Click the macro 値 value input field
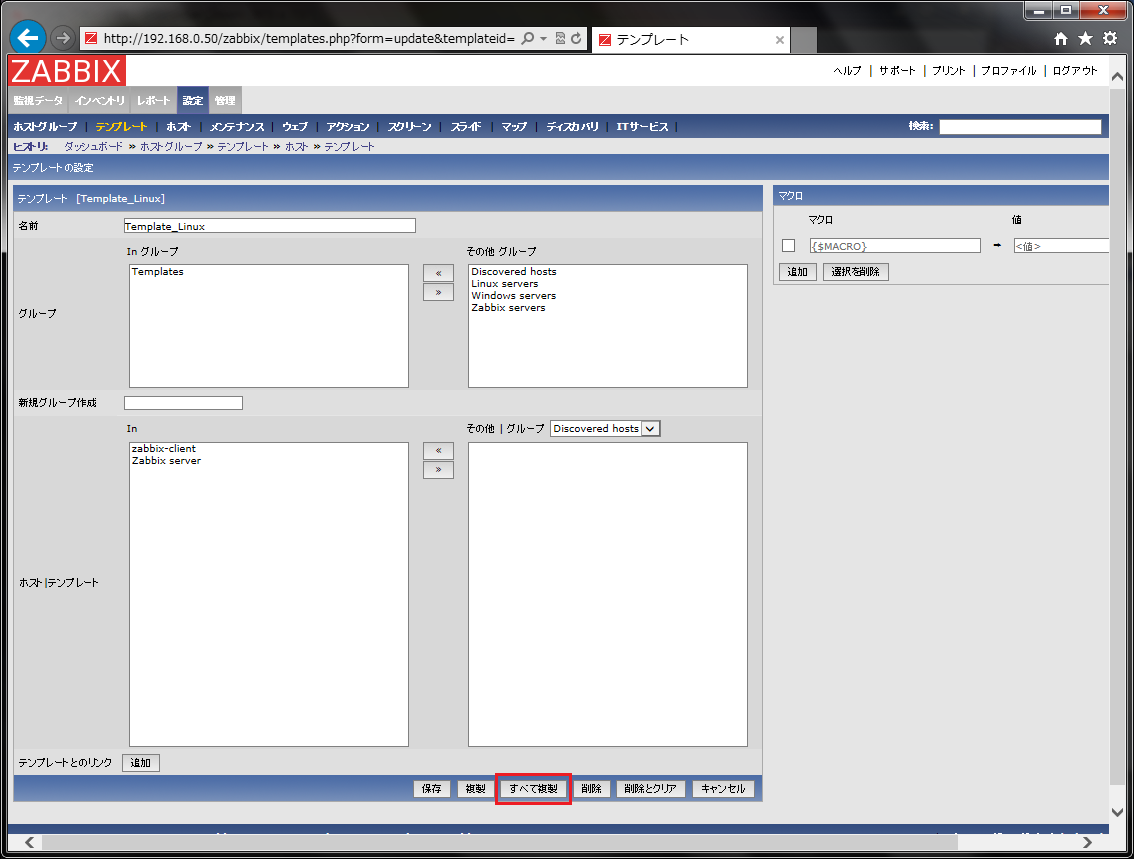The image size is (1134, 859). point(1061,246)
